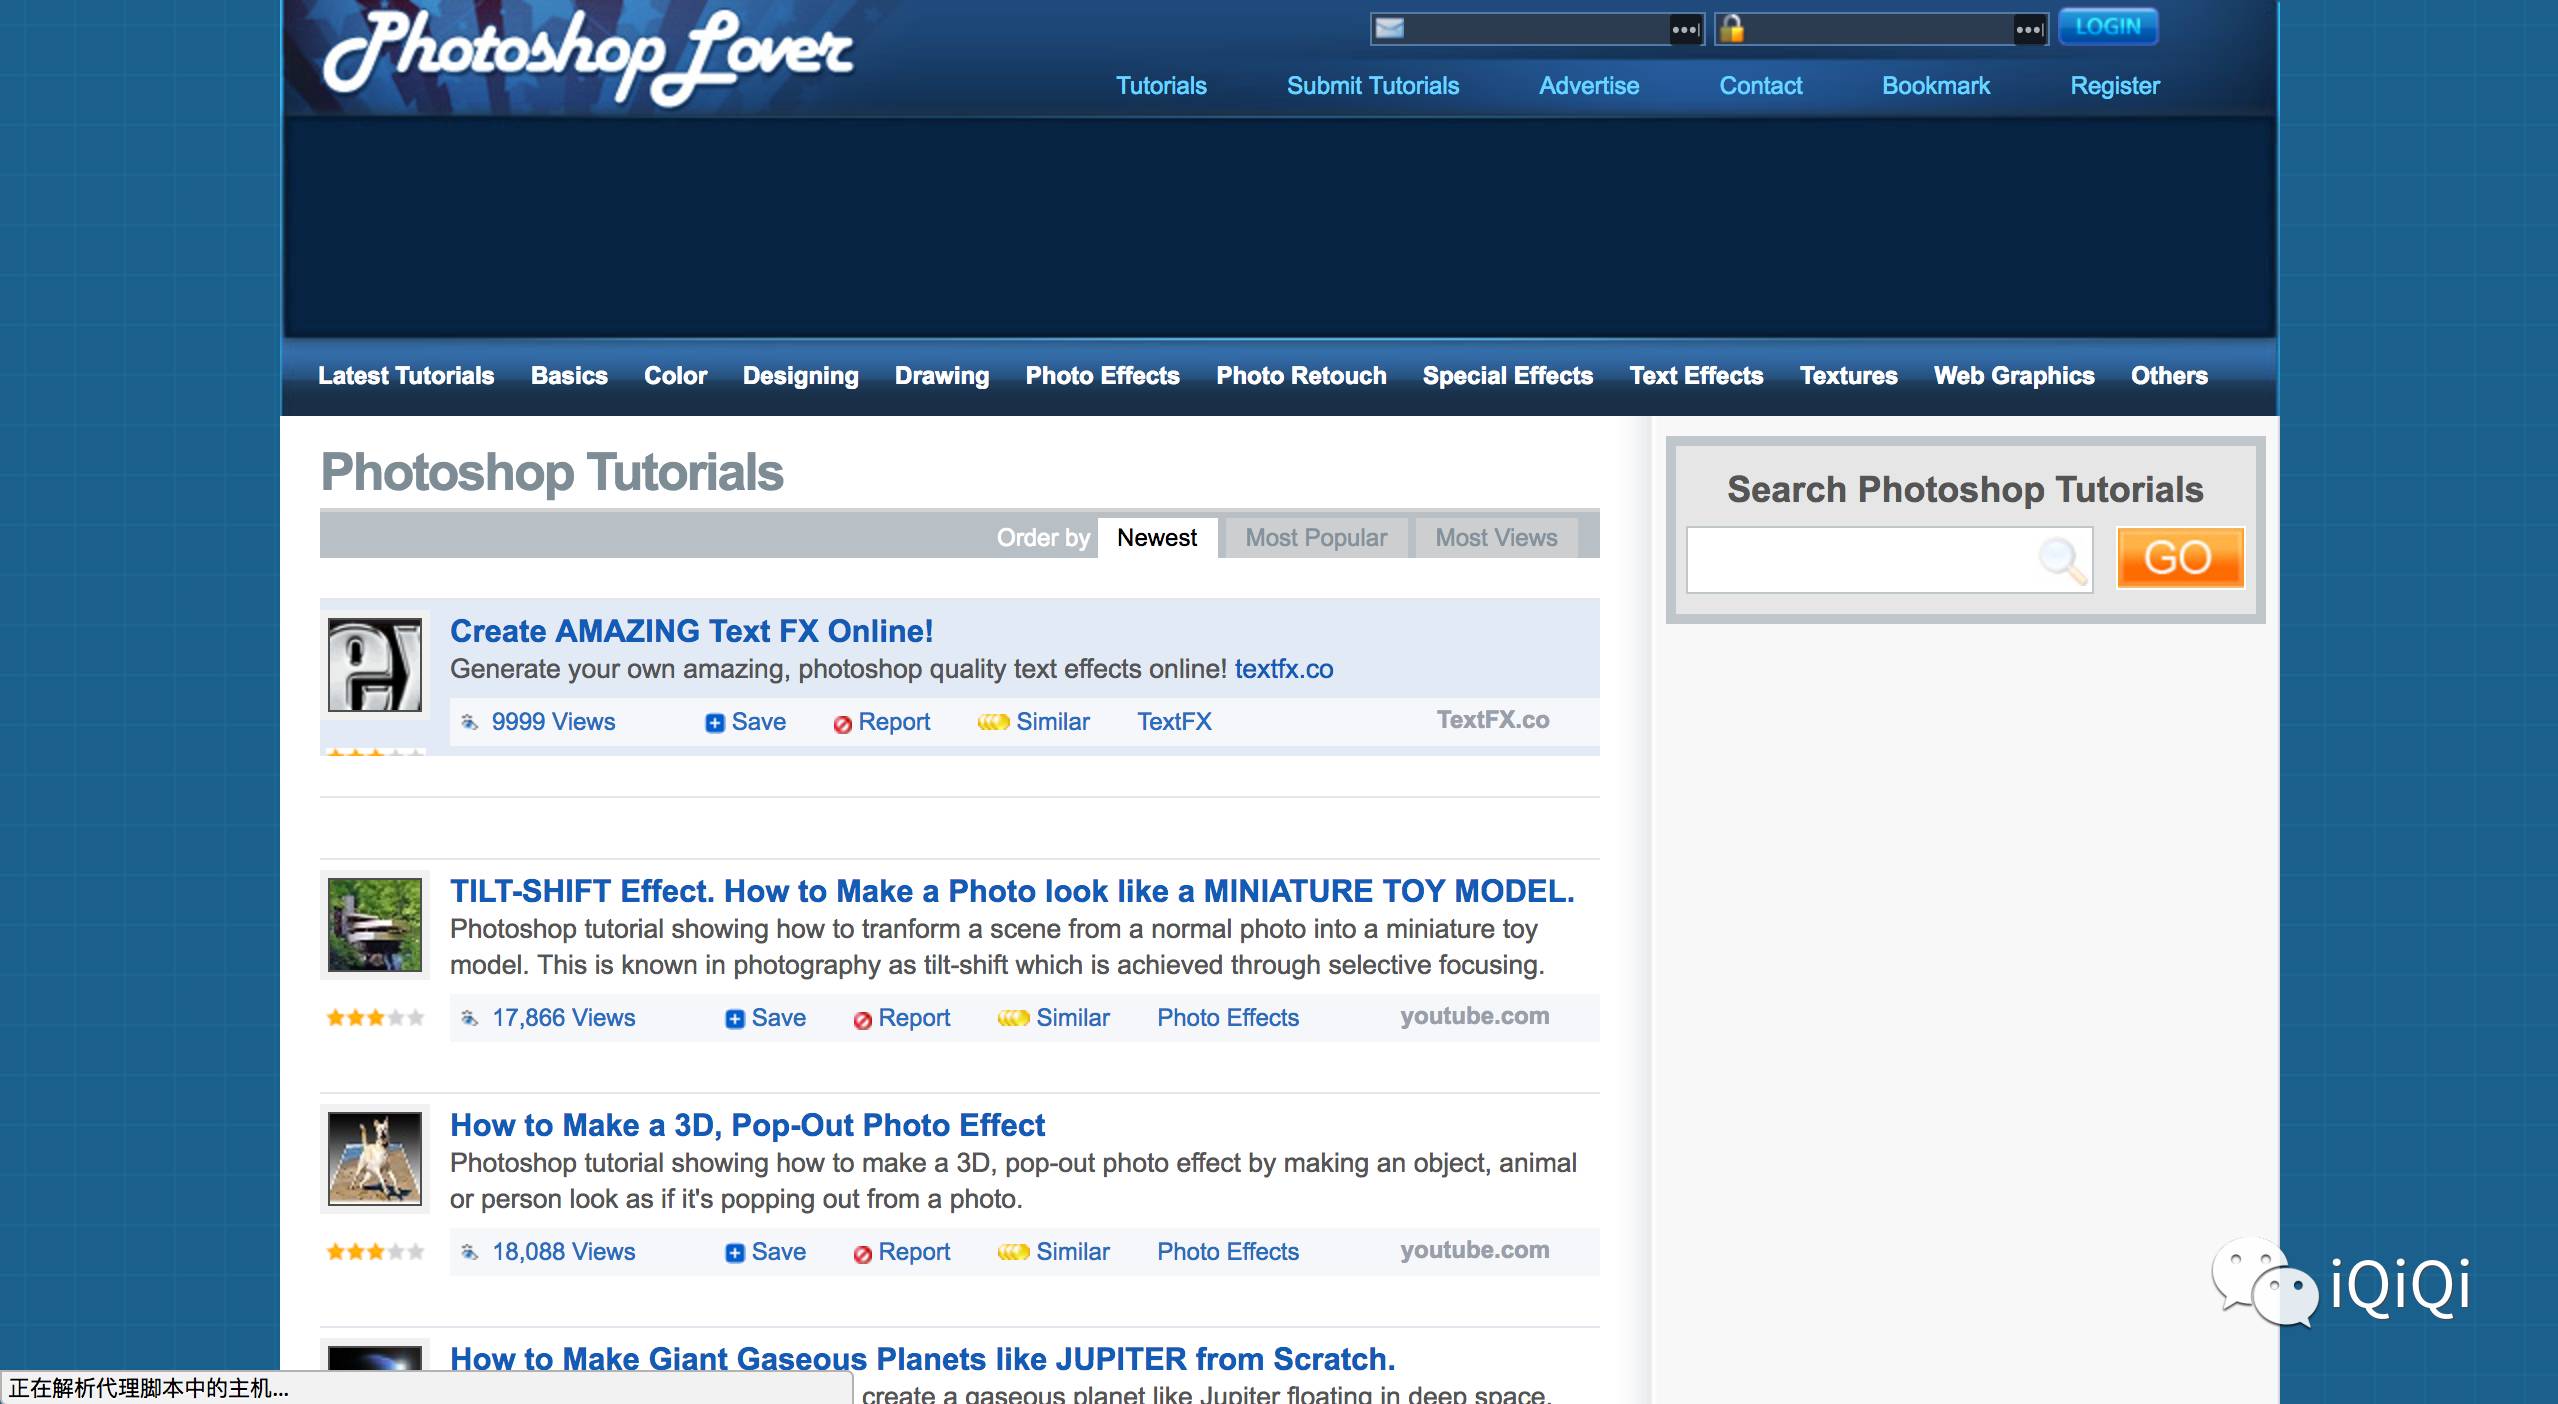Click the Photoshop Lover logo
Image resolution: width=2558 pixels, height=1404 pixels.
(x=588, y=56)
